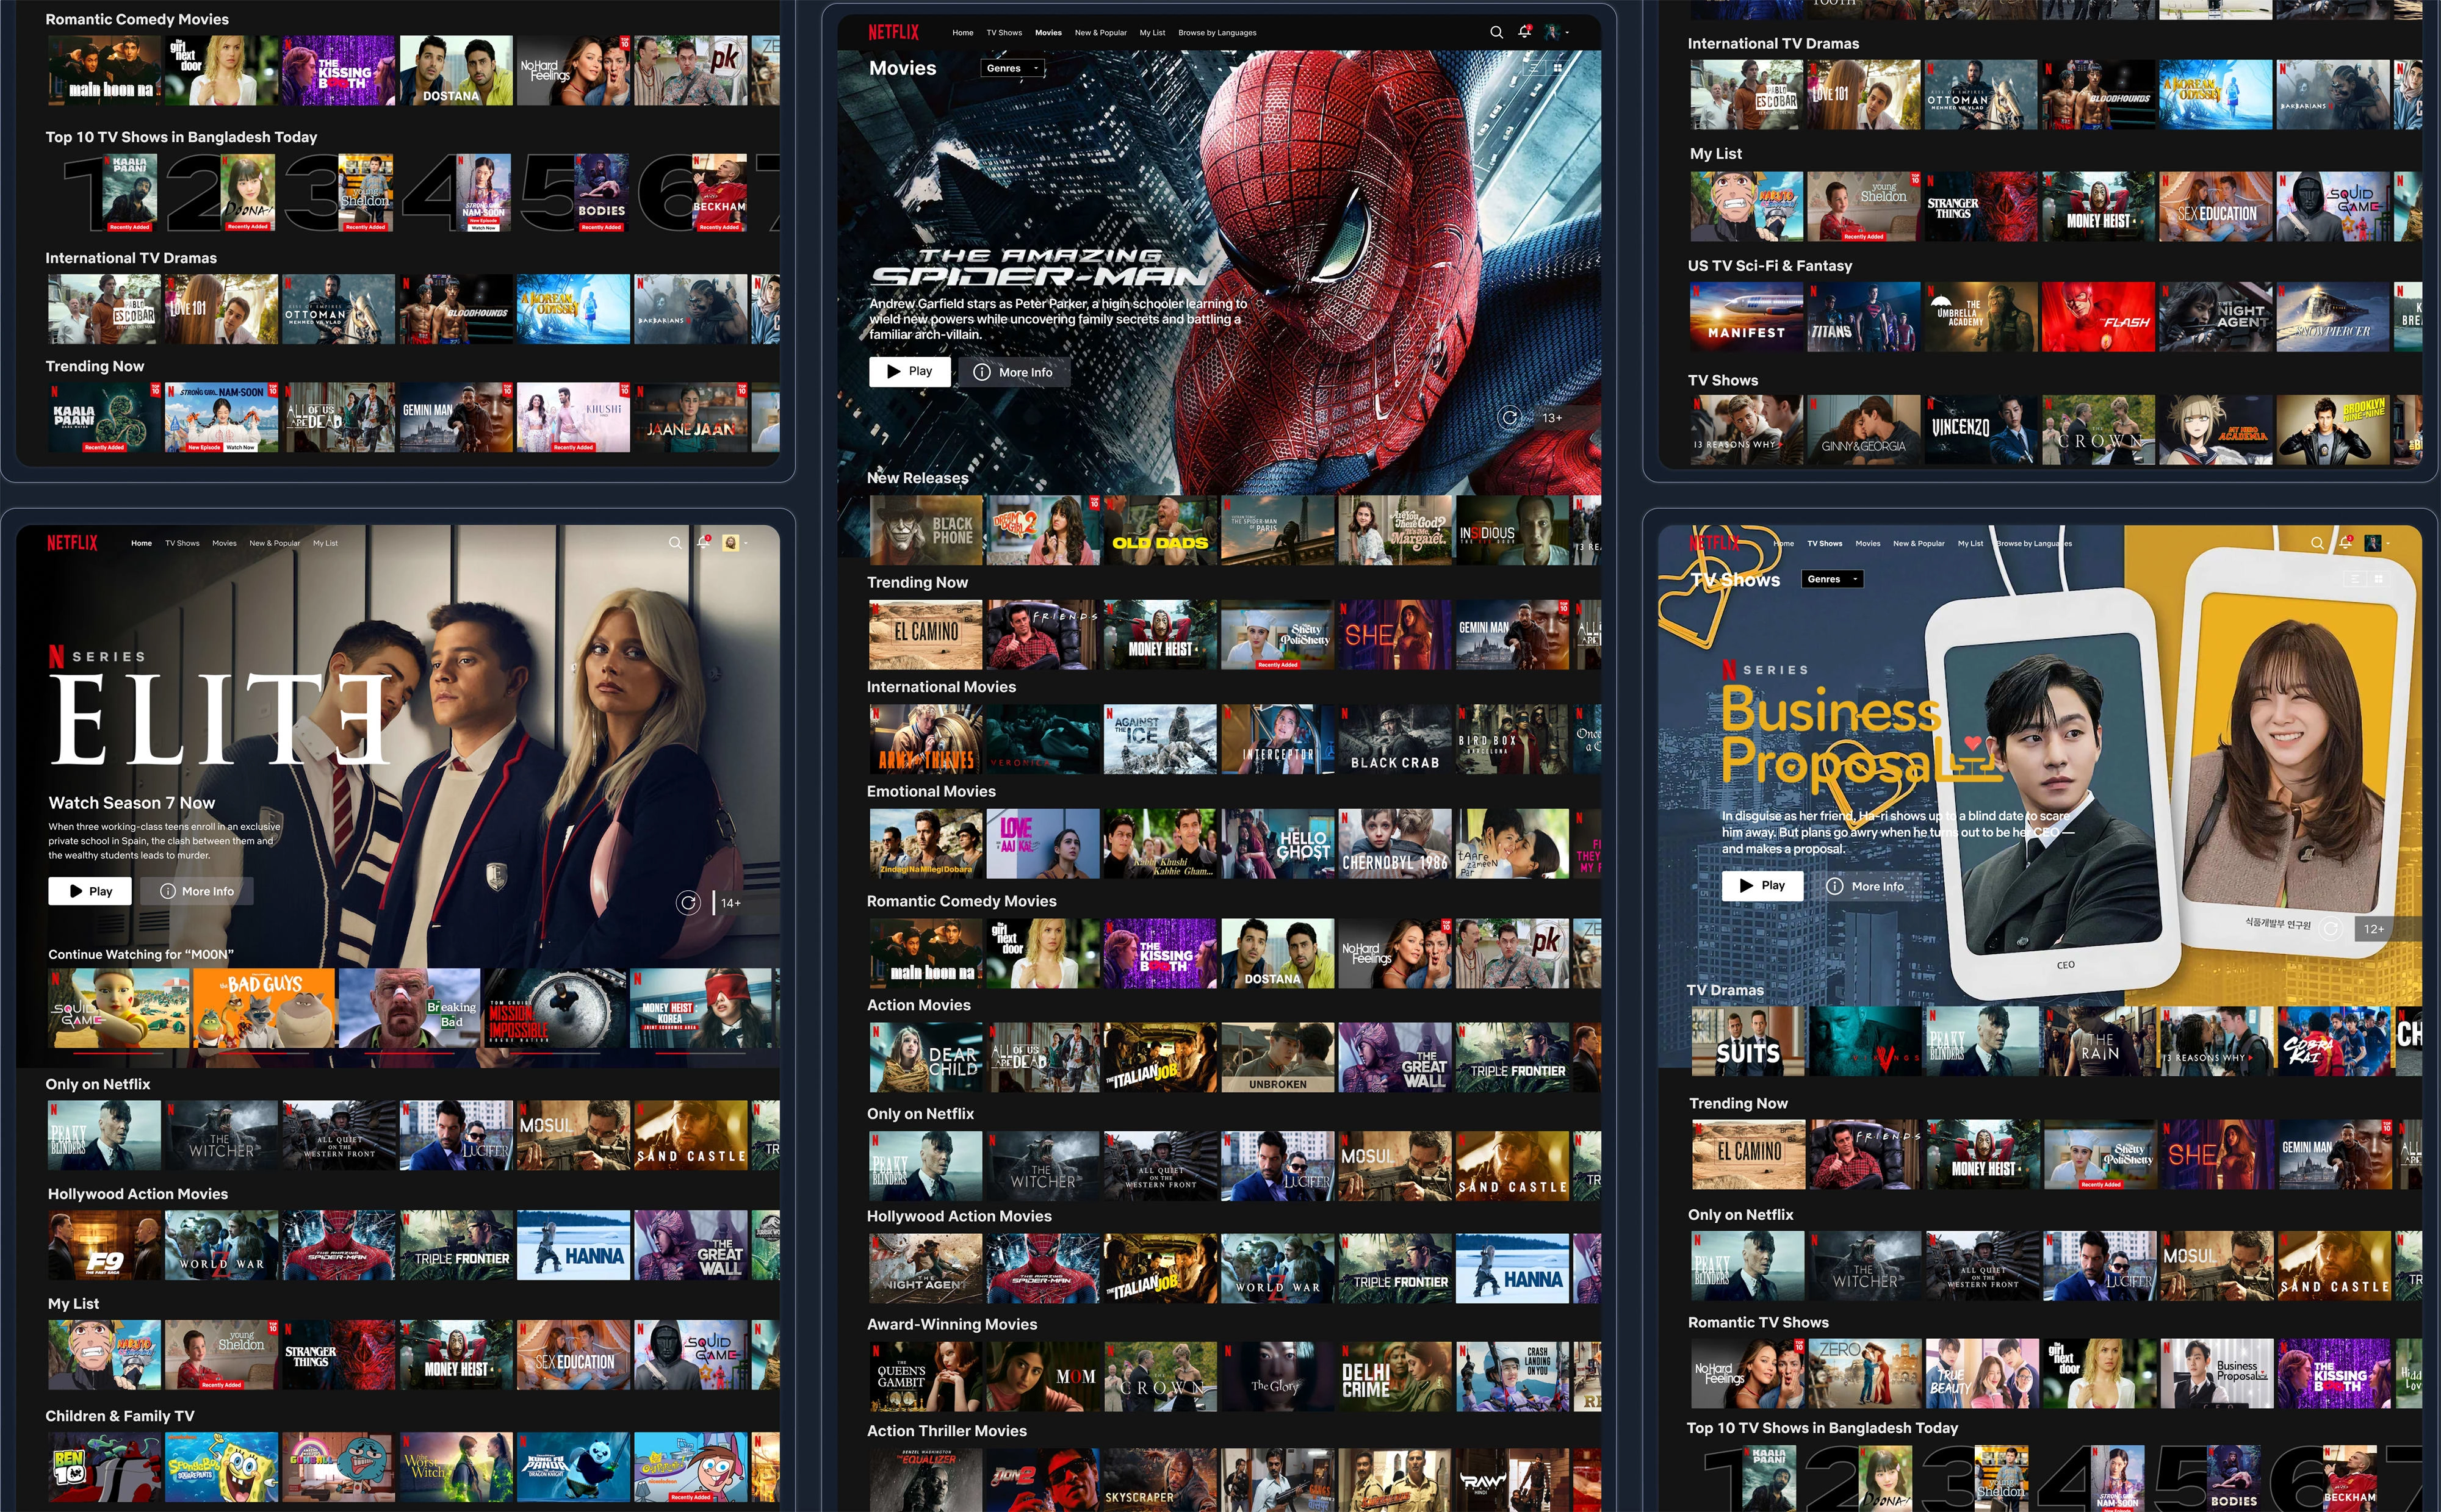Open notifications bell on the Movies page
The image size is (2441, 1512).
(1524, 32)
